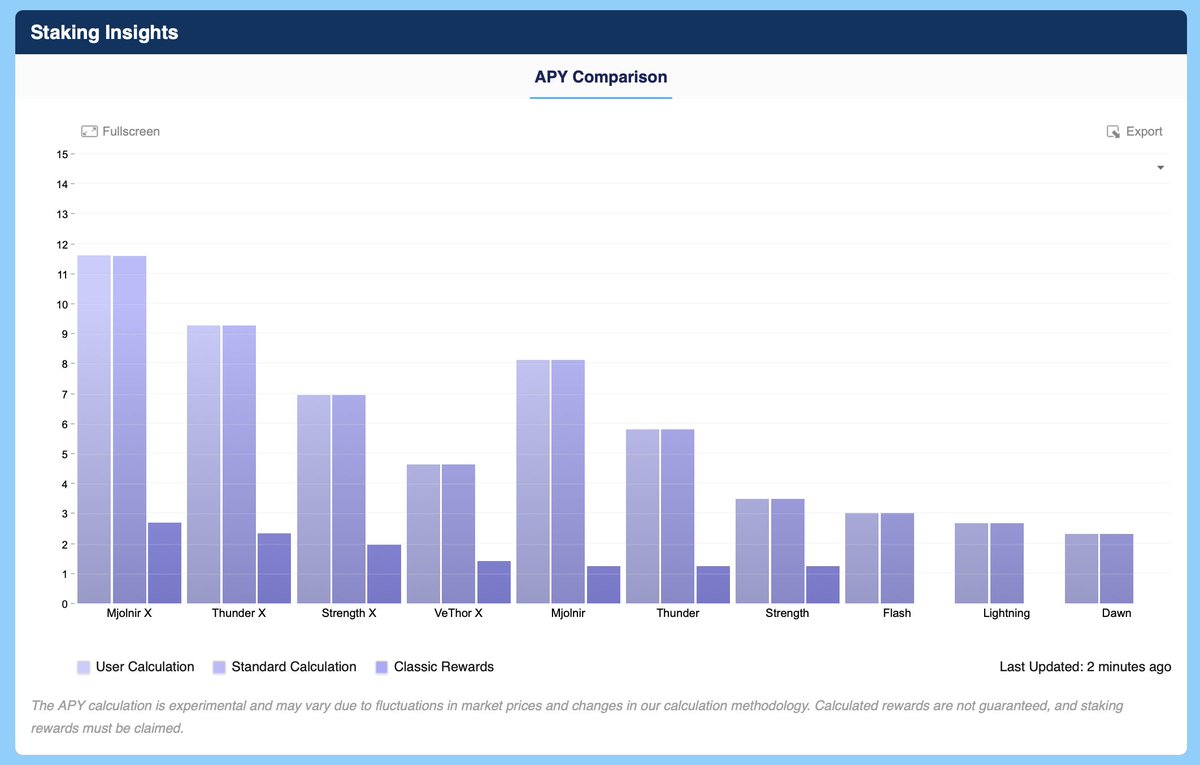
Task: Click Dawn Standard Calculation bar
Action: point(1117,568)
